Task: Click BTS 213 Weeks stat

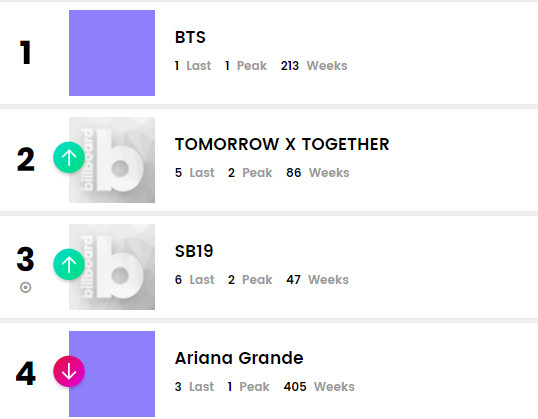Action: tap(314, 66)
